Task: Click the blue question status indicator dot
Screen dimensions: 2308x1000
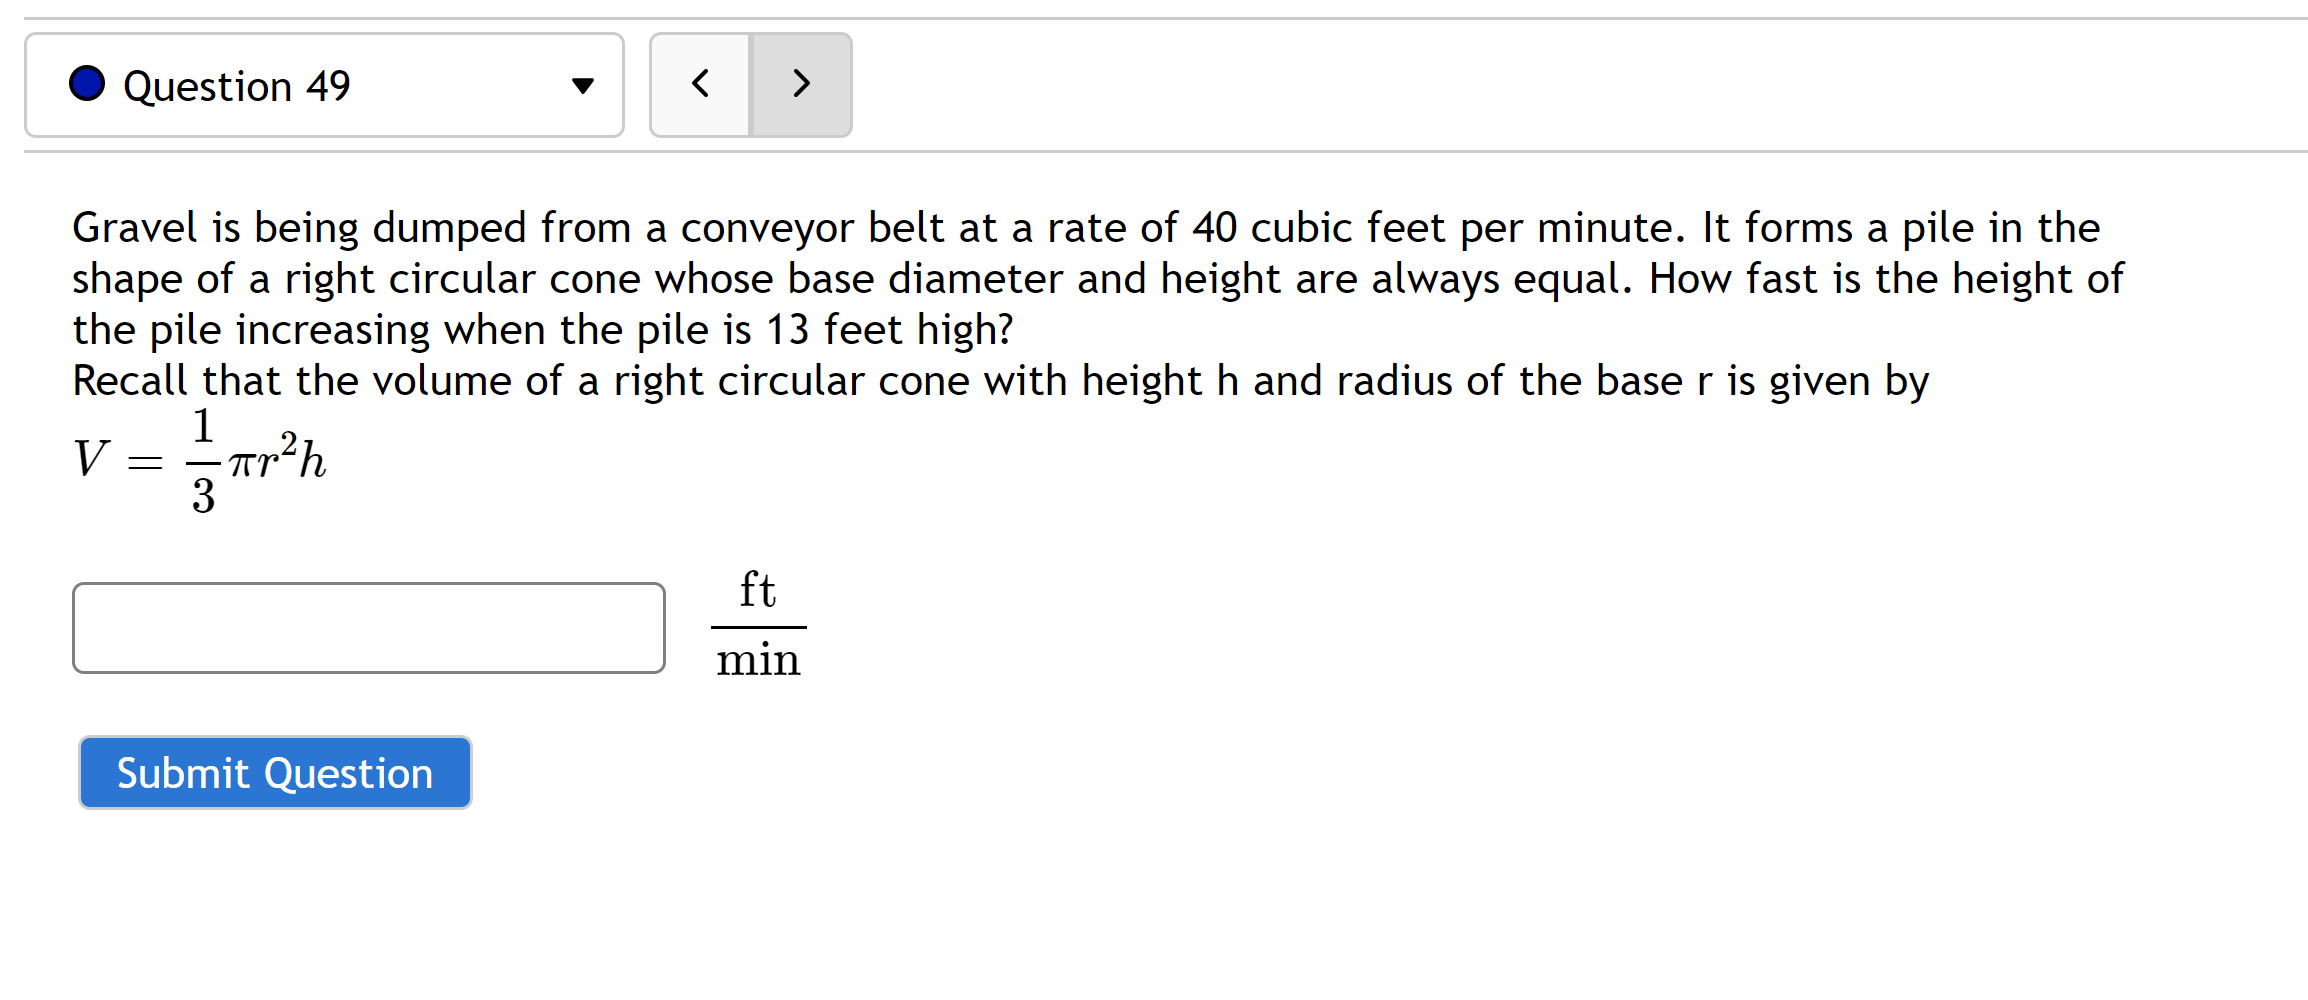Action: pos(88,84)
